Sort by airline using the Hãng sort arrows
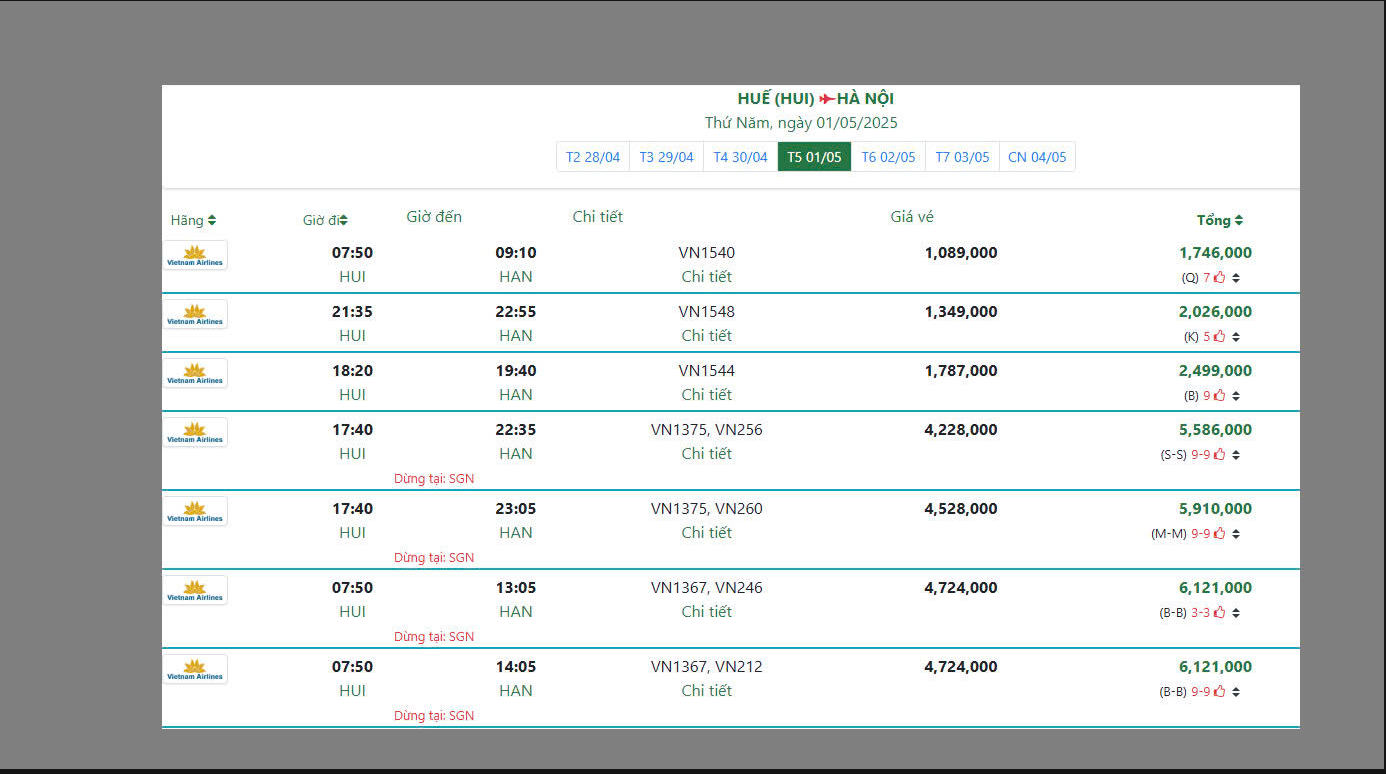This screenshot has height=774, width=1386. click(212, 221)
